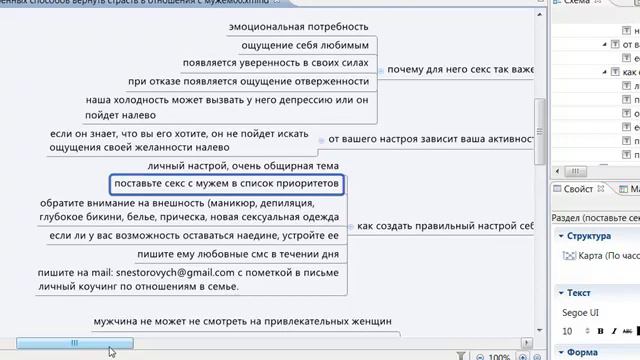The image size is (640, 360).
Task: Click the T icon of outline row 'от в'
Action: (x=615, y=44)
